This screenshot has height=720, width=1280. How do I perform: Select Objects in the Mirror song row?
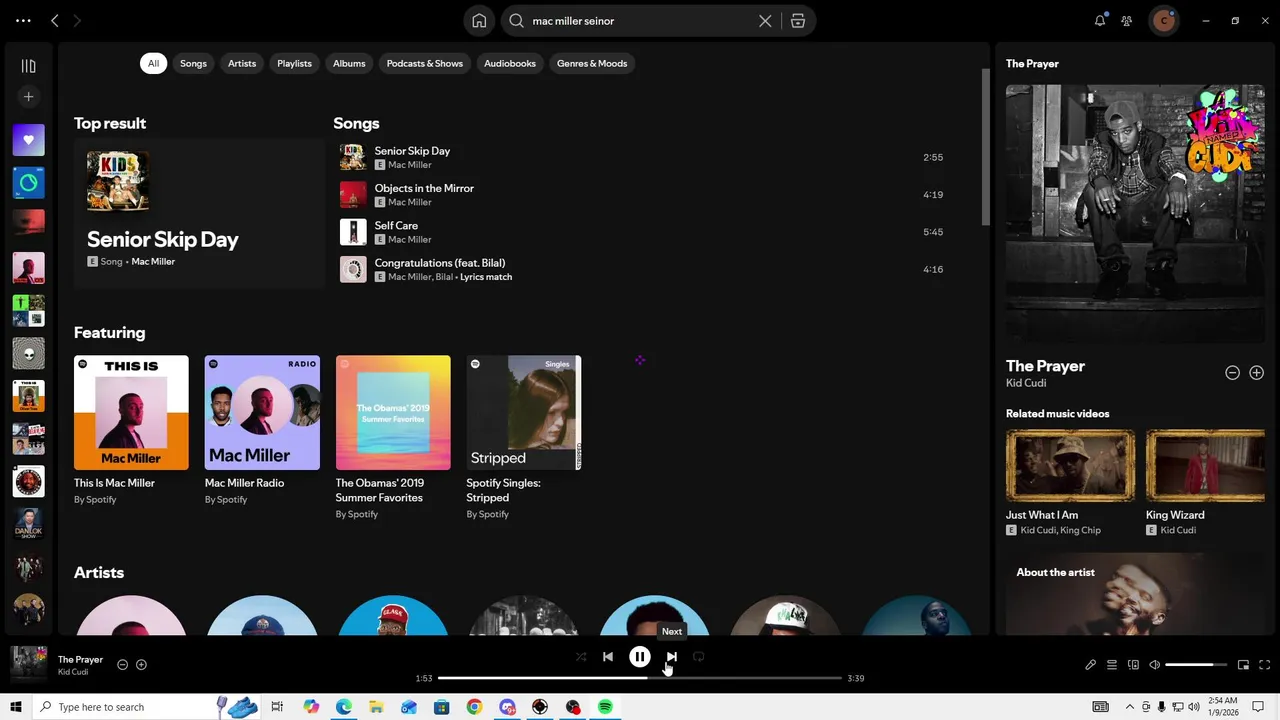click(x=642, y=195)
